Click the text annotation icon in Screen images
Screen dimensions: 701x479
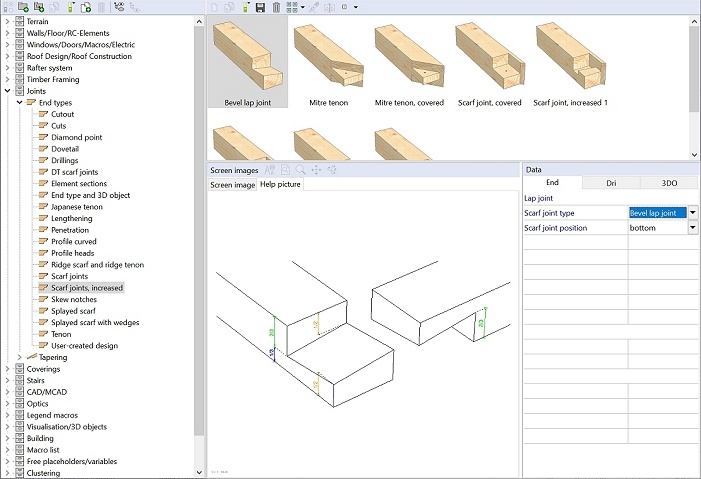click(x=270, y=170)
